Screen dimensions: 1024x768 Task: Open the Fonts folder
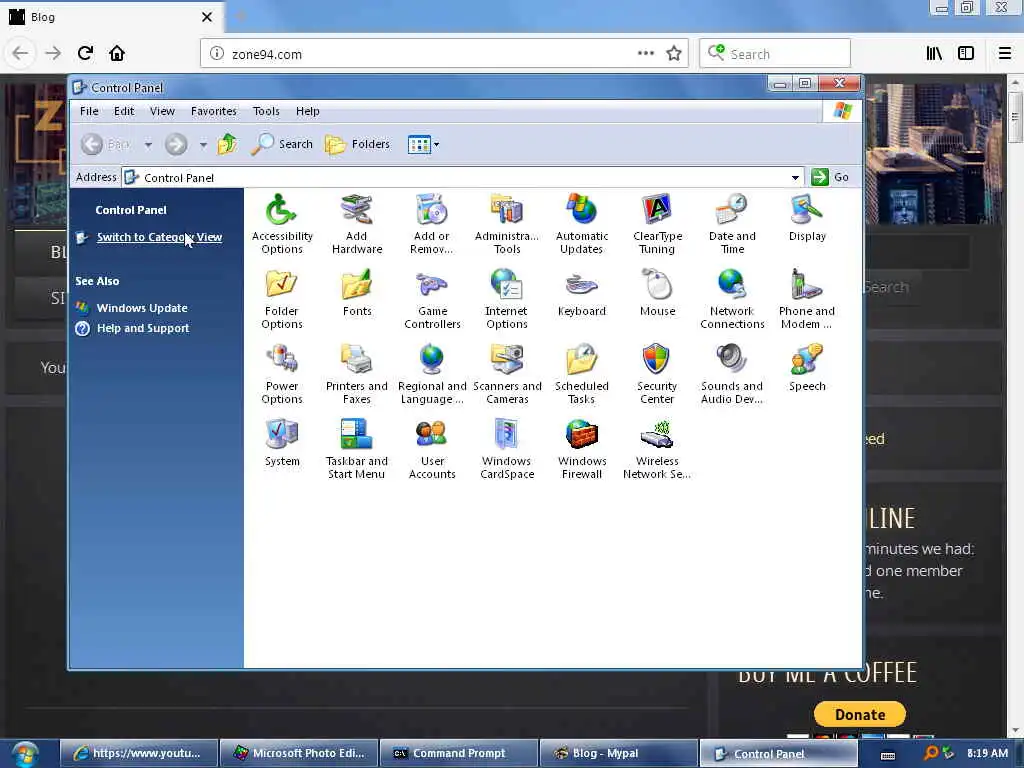pos(357,293)
